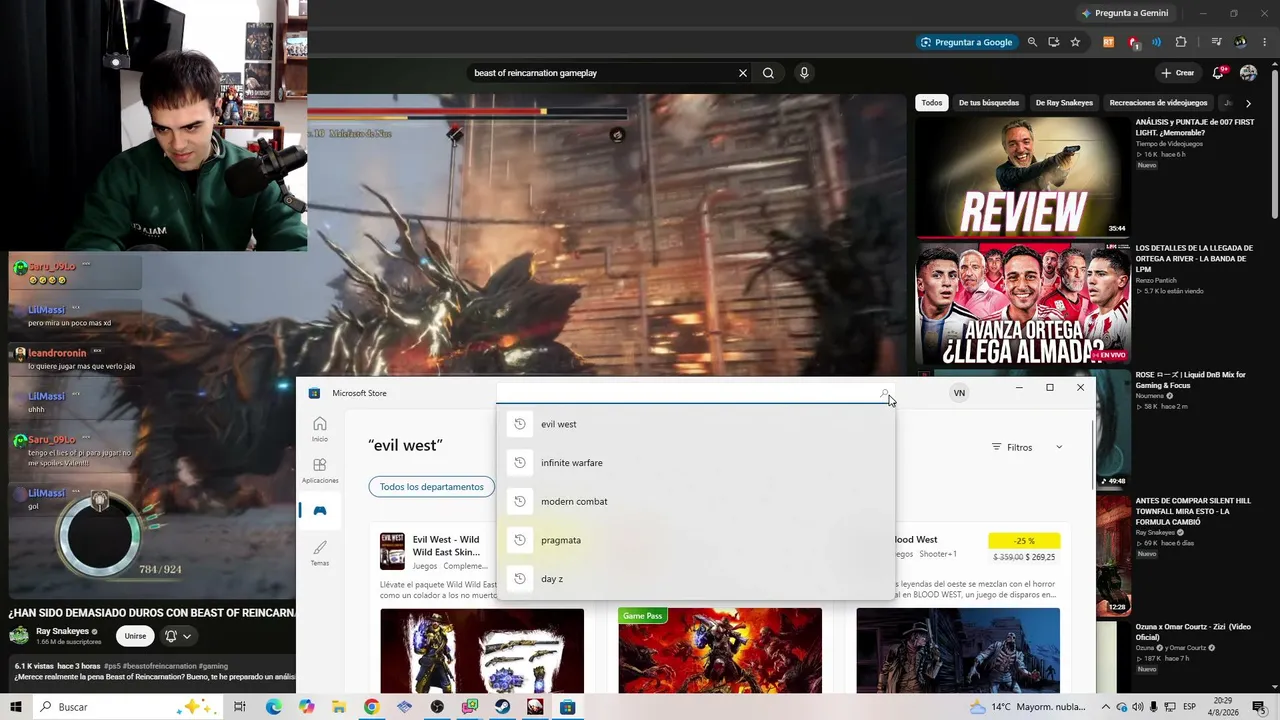
Task: Choose 'modern combat' from search history
Action: [695, 501]
